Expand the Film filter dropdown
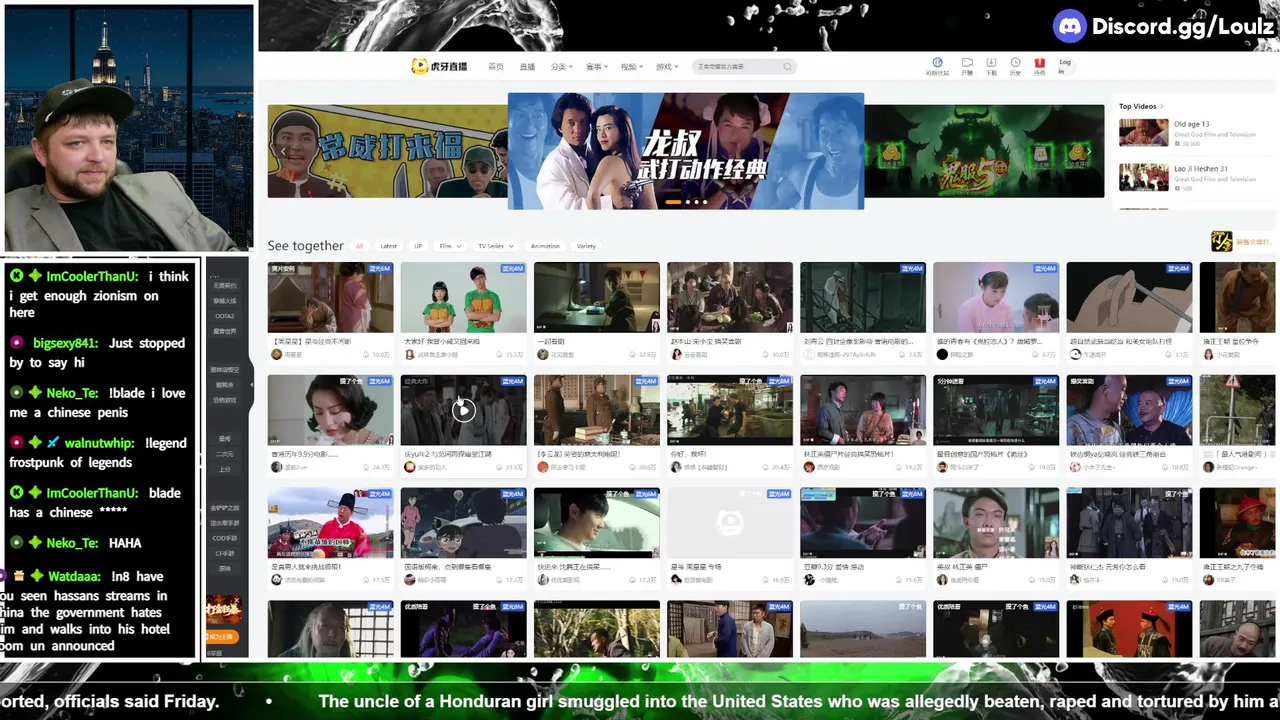The height and width of the screenshot is (720, 1280). coord(449,246)
